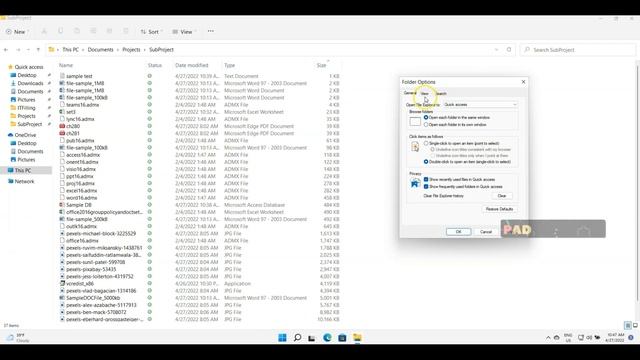The height and width of the screenshot is (360, 640).
Task: Click the chevron after This PC in breadcrumb
Action: coord(83,50)
